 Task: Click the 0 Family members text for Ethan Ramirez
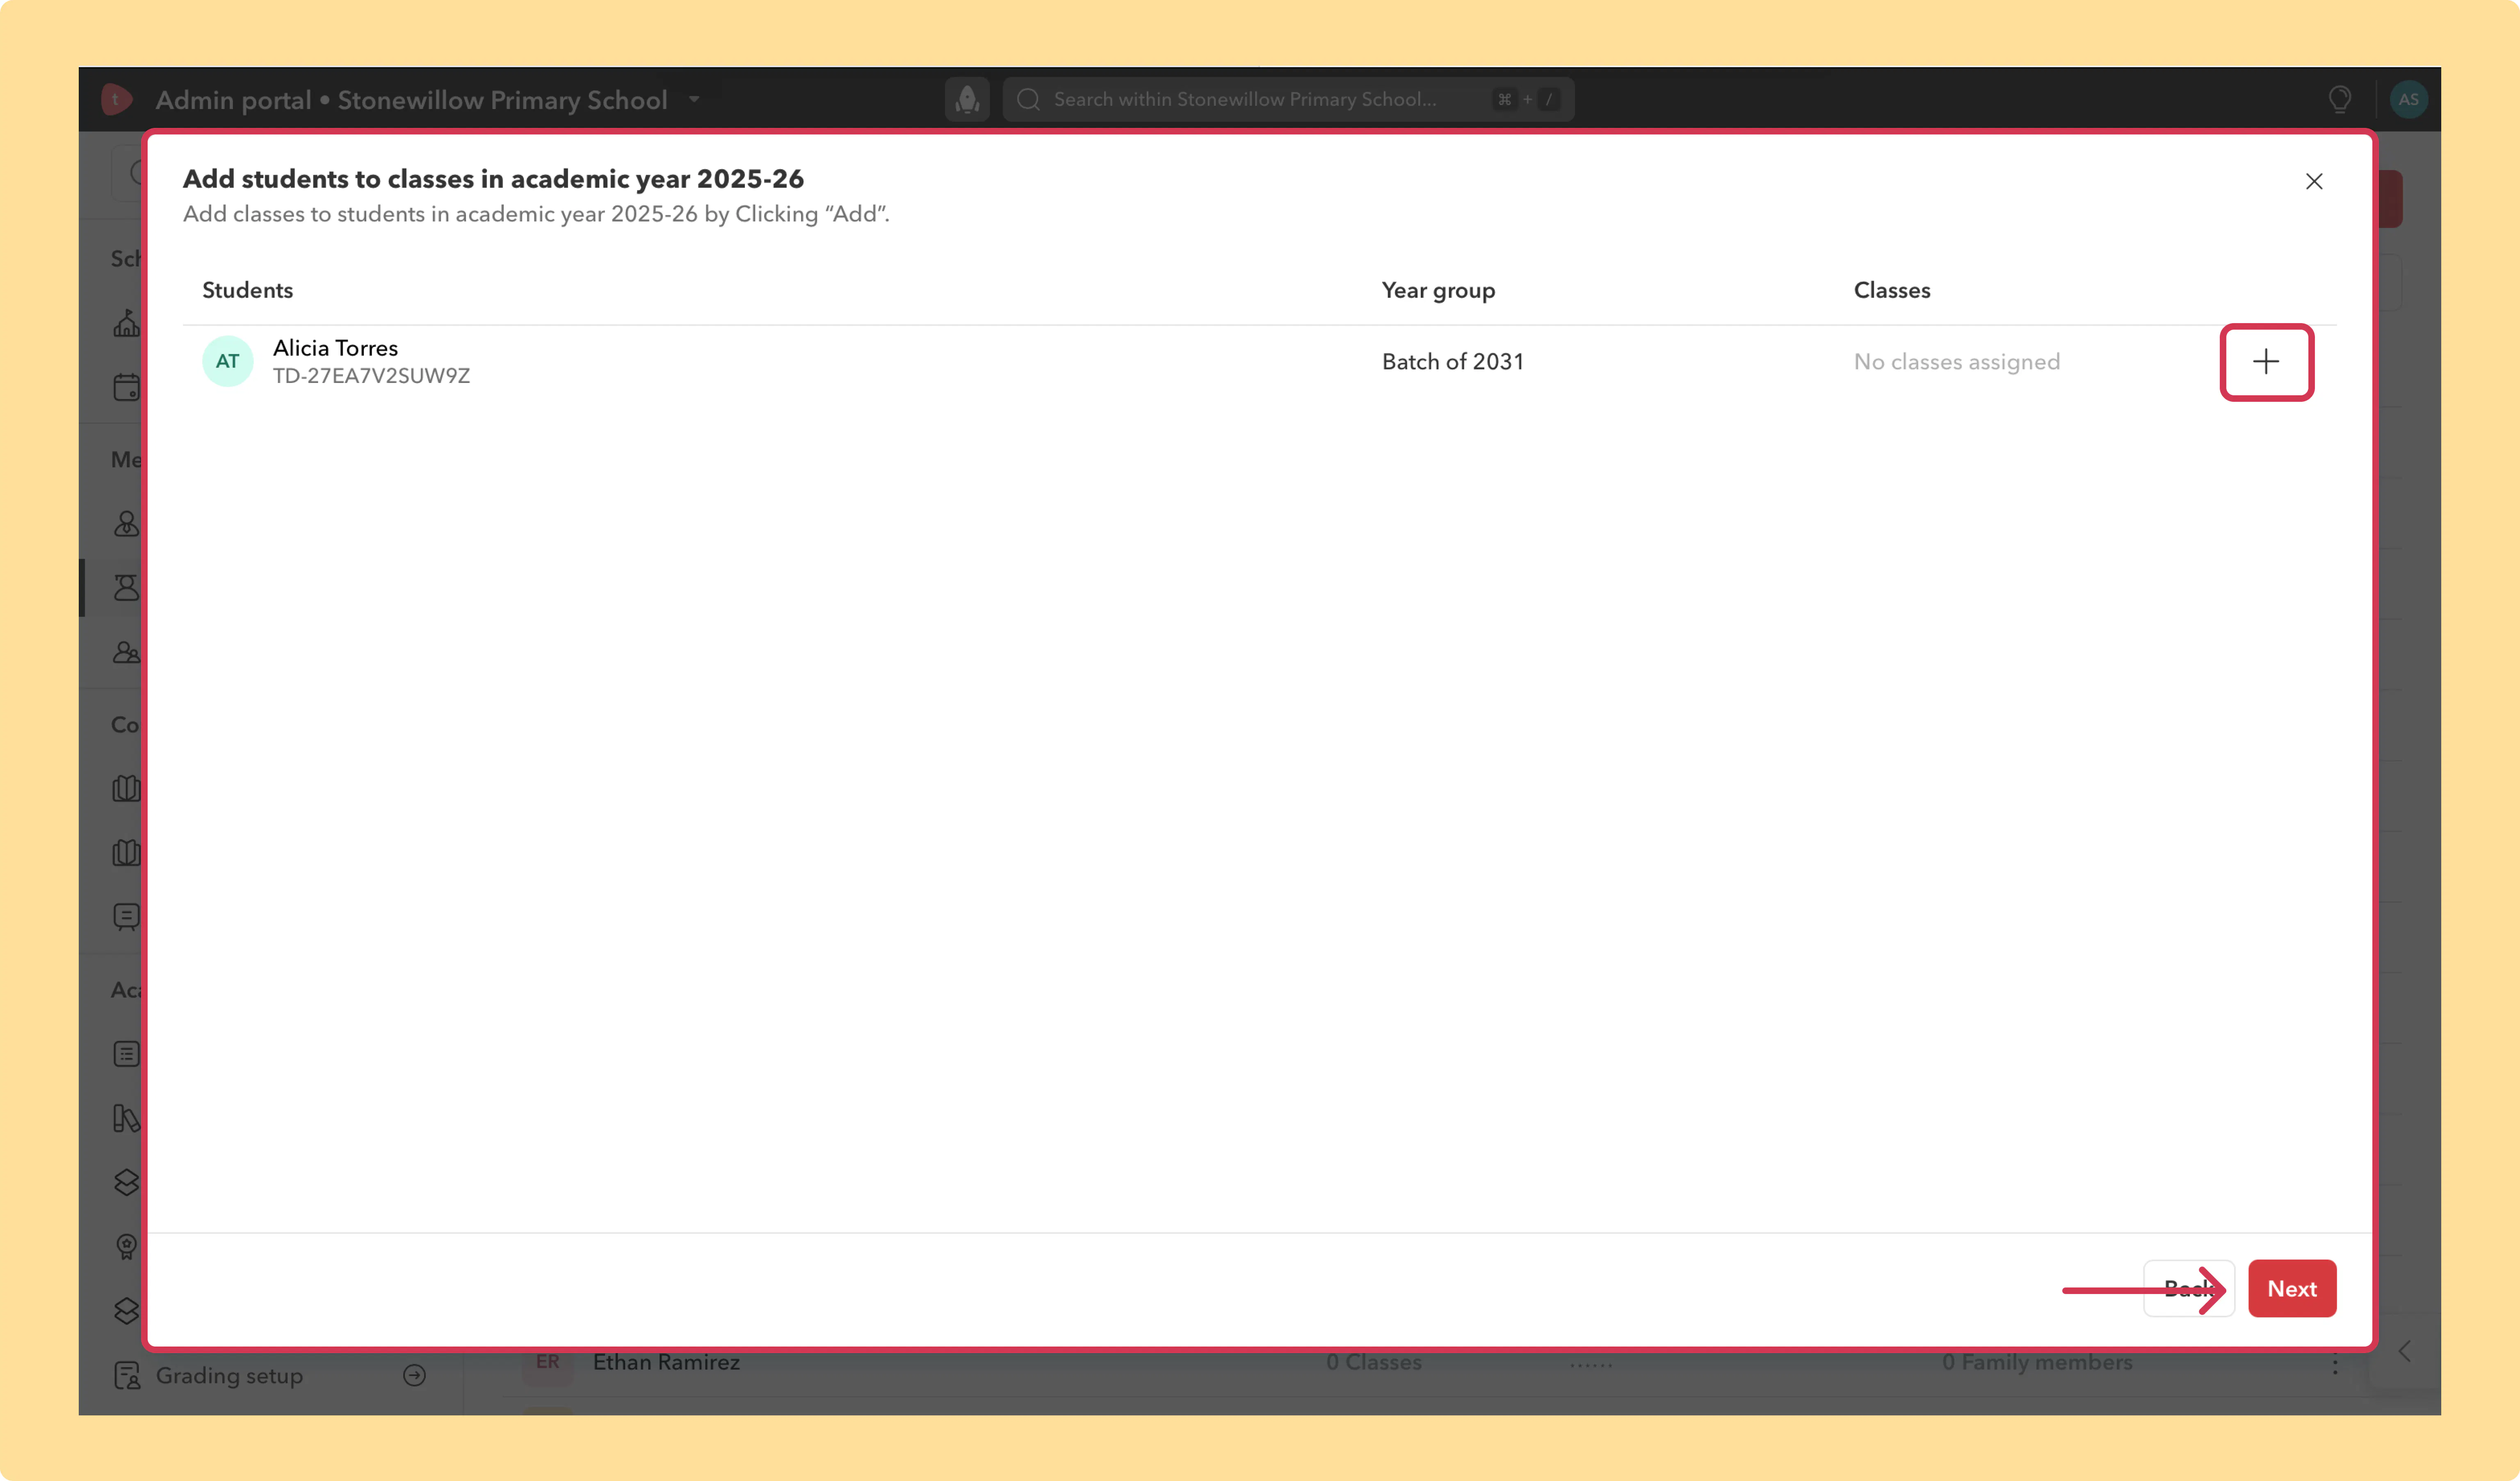coord(2037,1362)
